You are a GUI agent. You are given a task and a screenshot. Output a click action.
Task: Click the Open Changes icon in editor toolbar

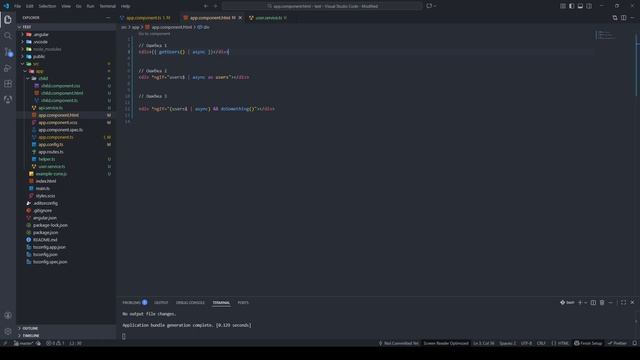coord(615,18)
